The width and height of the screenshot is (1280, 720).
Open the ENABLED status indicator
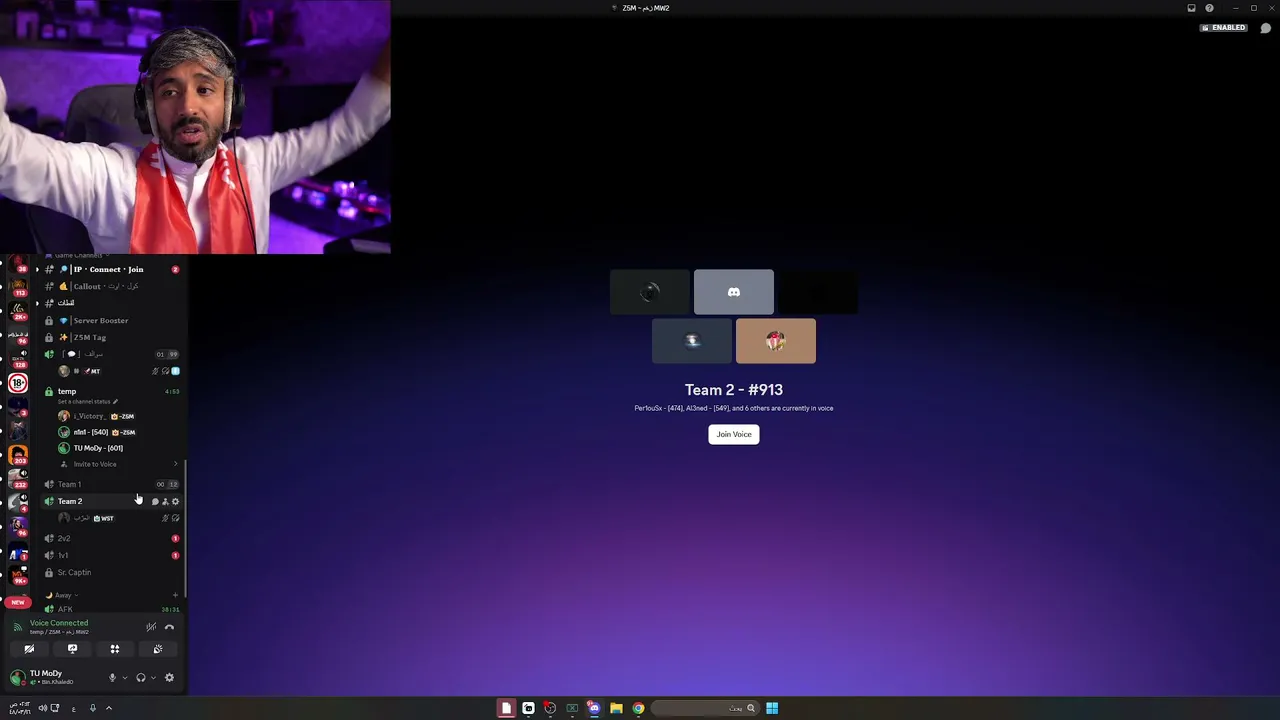[1223, 28]
